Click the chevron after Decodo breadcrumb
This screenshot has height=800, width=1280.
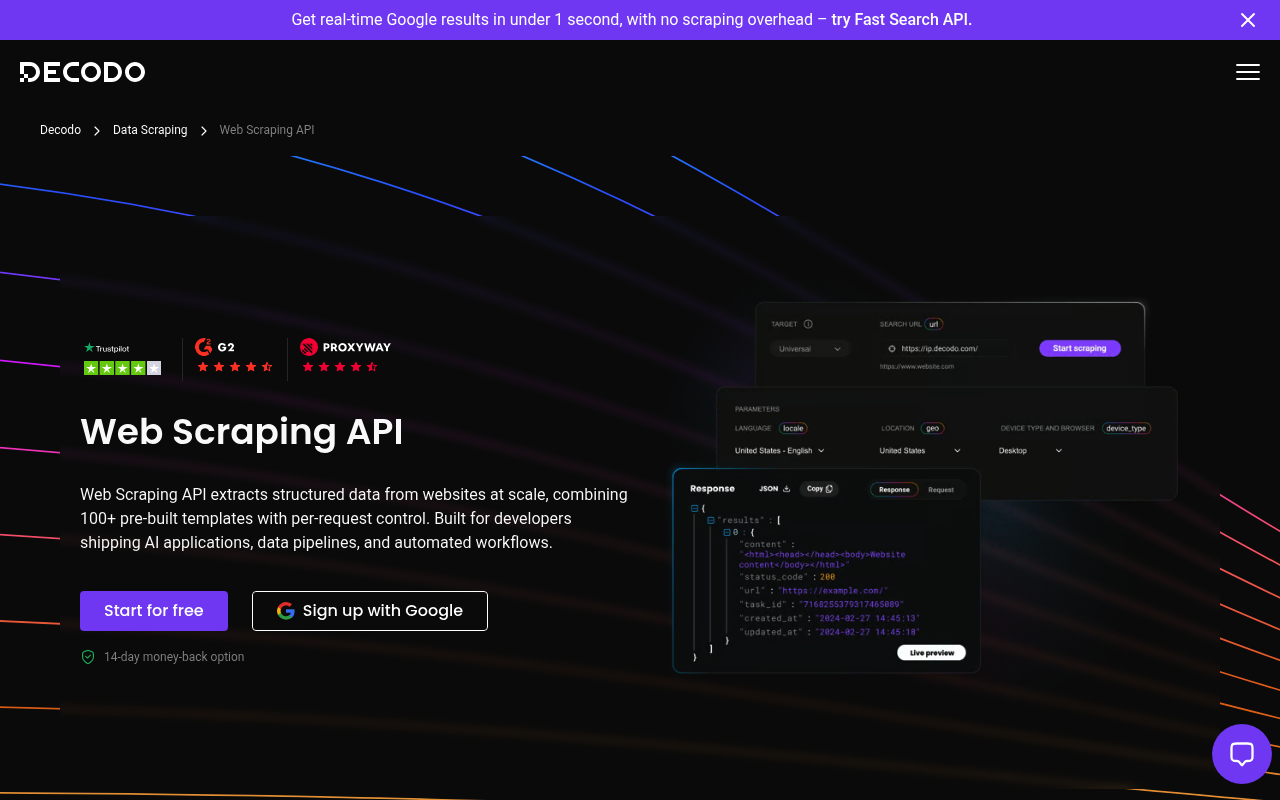pyautogui.click(x=97, y=131)
